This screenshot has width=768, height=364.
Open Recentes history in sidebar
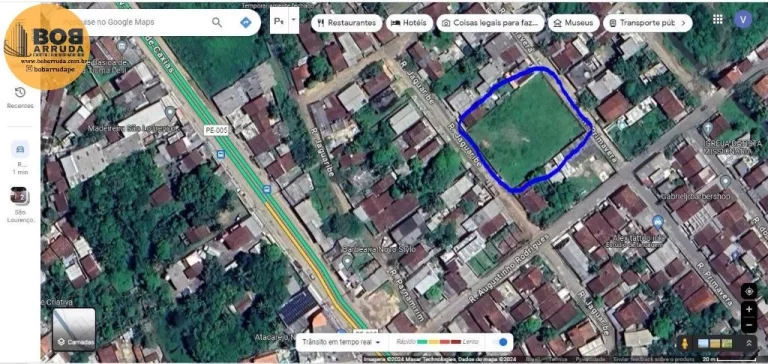pos(20,97)
